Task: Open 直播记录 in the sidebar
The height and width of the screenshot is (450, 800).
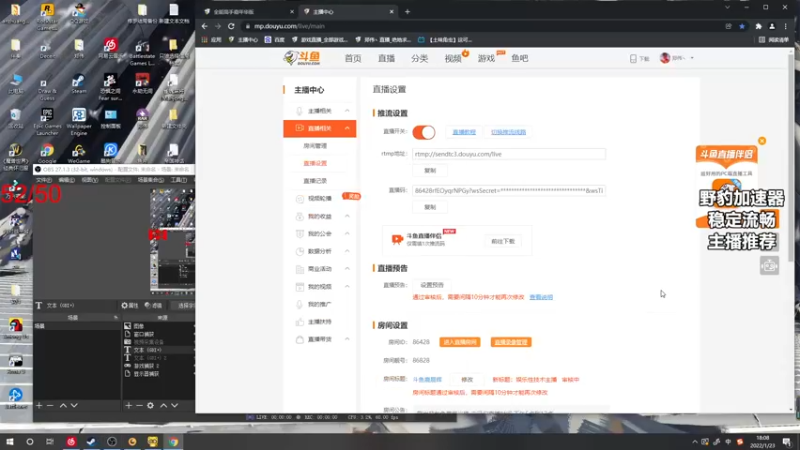Action: (315, 181)
